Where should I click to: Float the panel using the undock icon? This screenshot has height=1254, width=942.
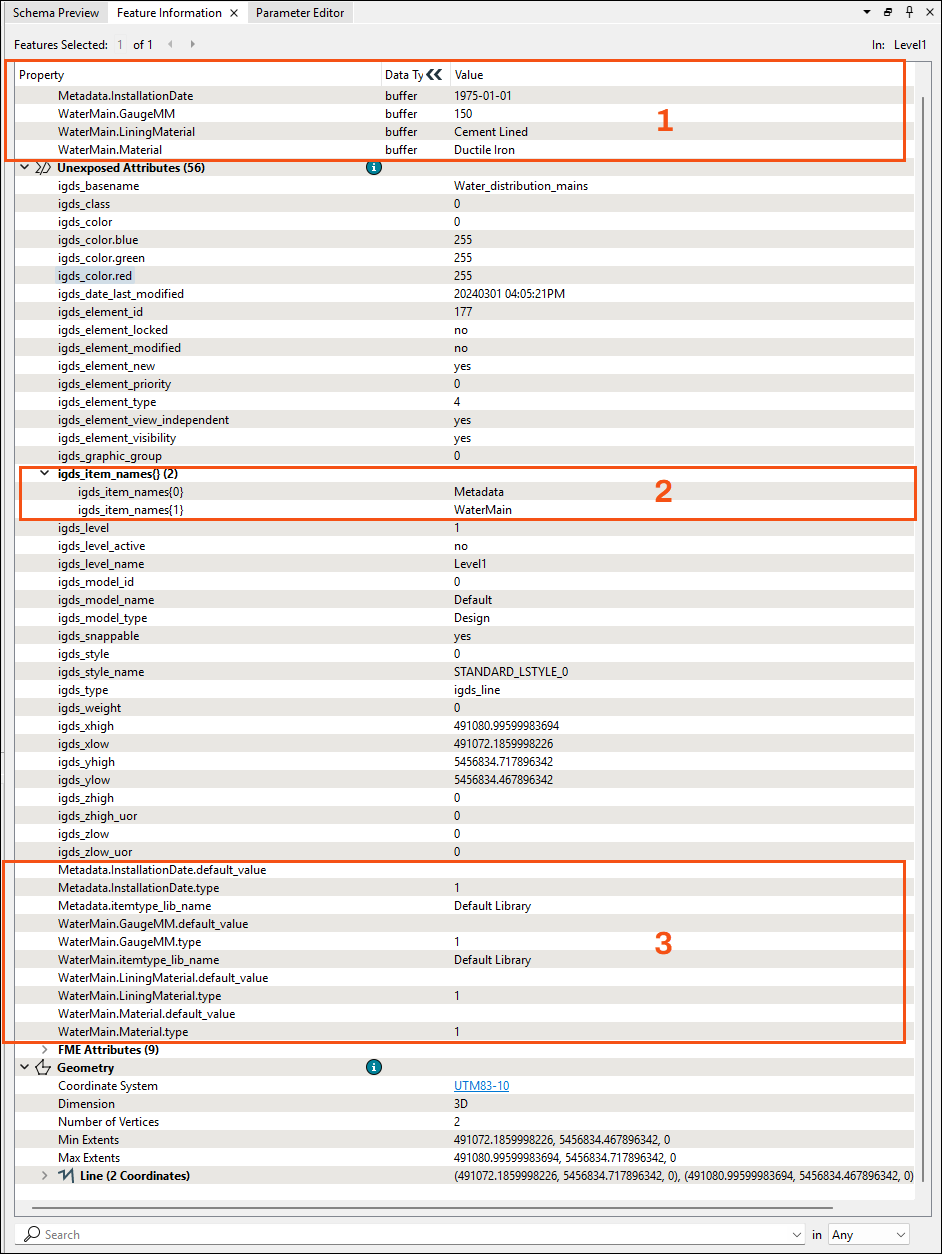[887, 12]
